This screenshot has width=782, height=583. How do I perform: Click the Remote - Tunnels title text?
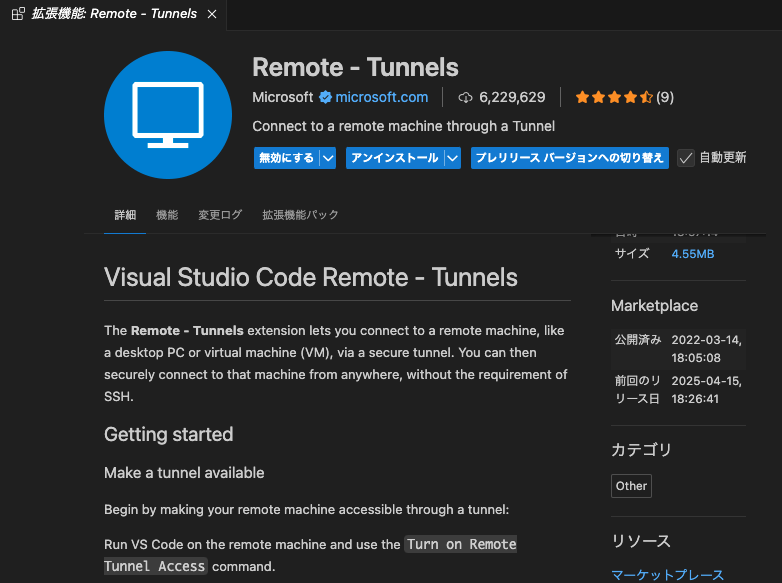pyautogui.click(x=355, y=67)
